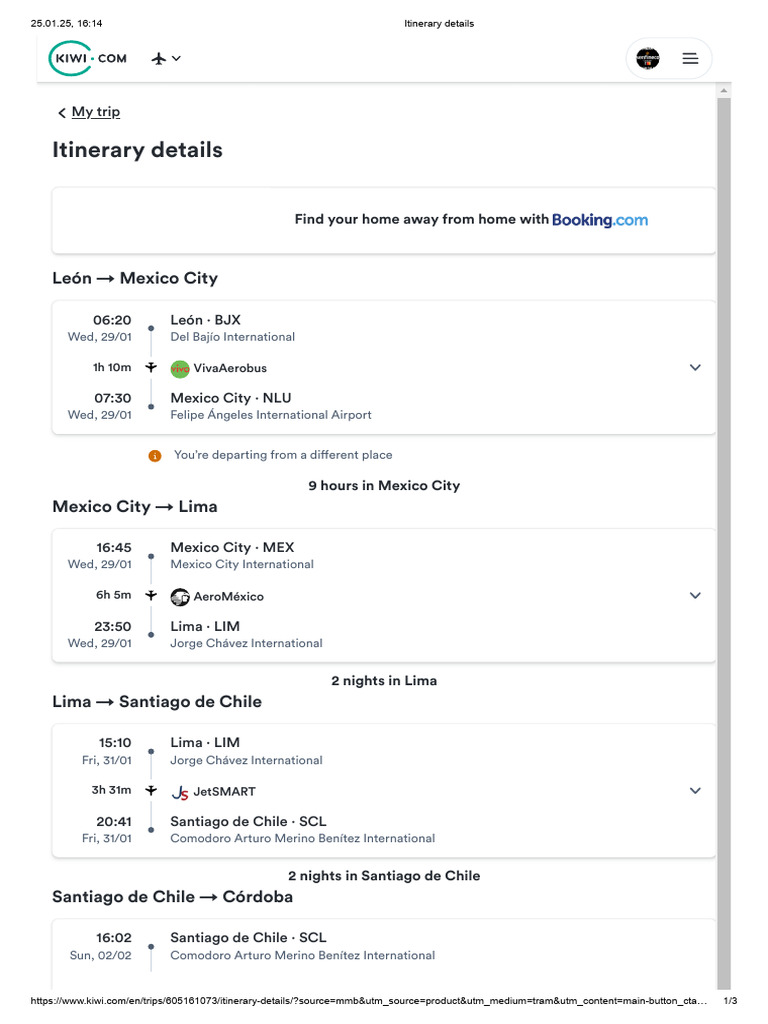Expand the JetSMART flight details
768x1024 pixels.
click(x=695, y=791)
